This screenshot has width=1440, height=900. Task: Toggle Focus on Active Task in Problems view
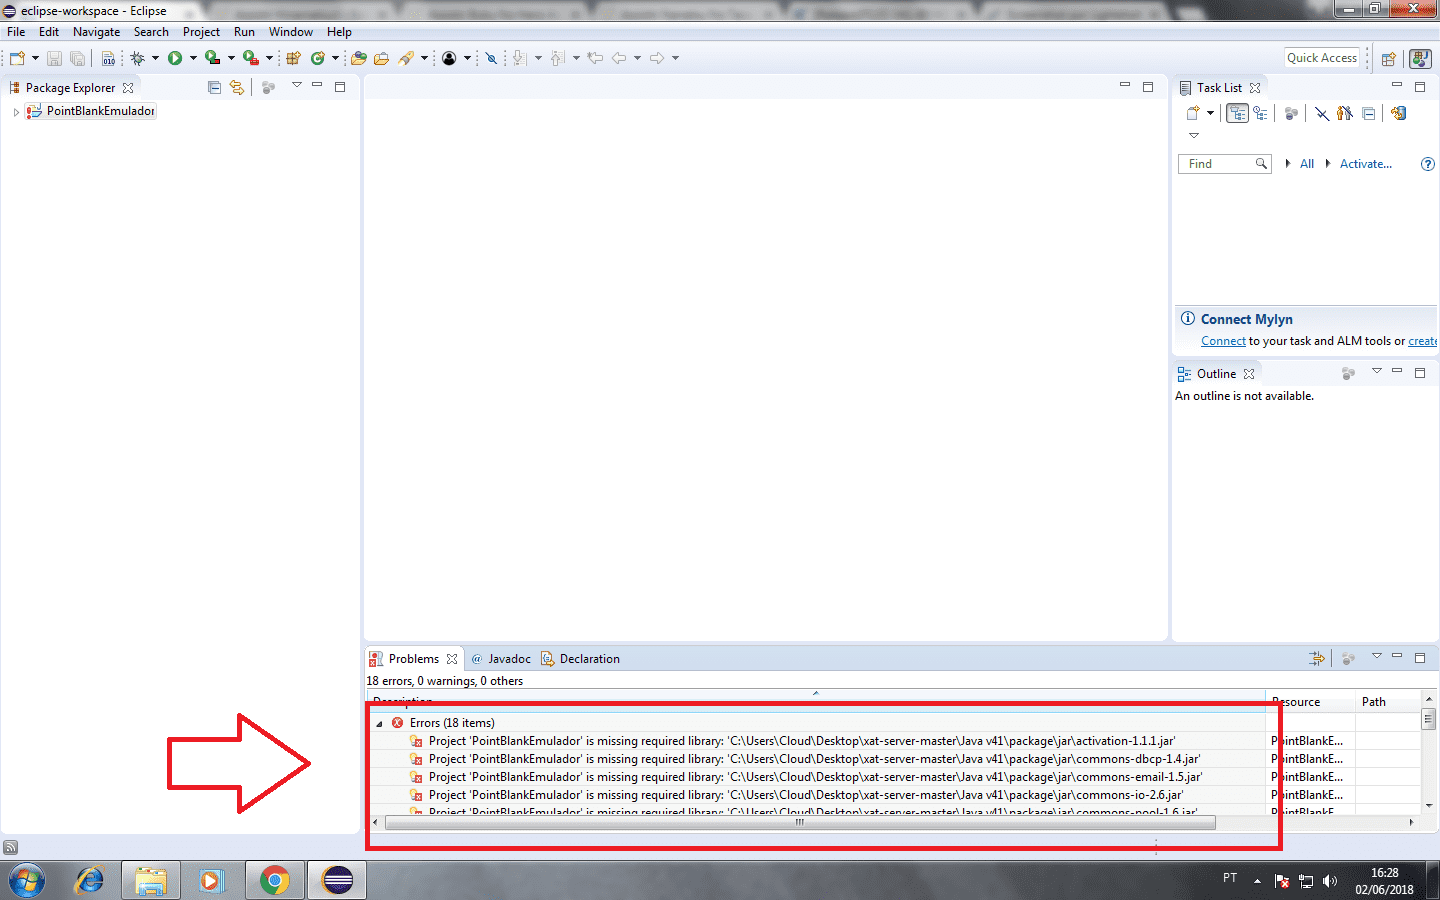1348,658
